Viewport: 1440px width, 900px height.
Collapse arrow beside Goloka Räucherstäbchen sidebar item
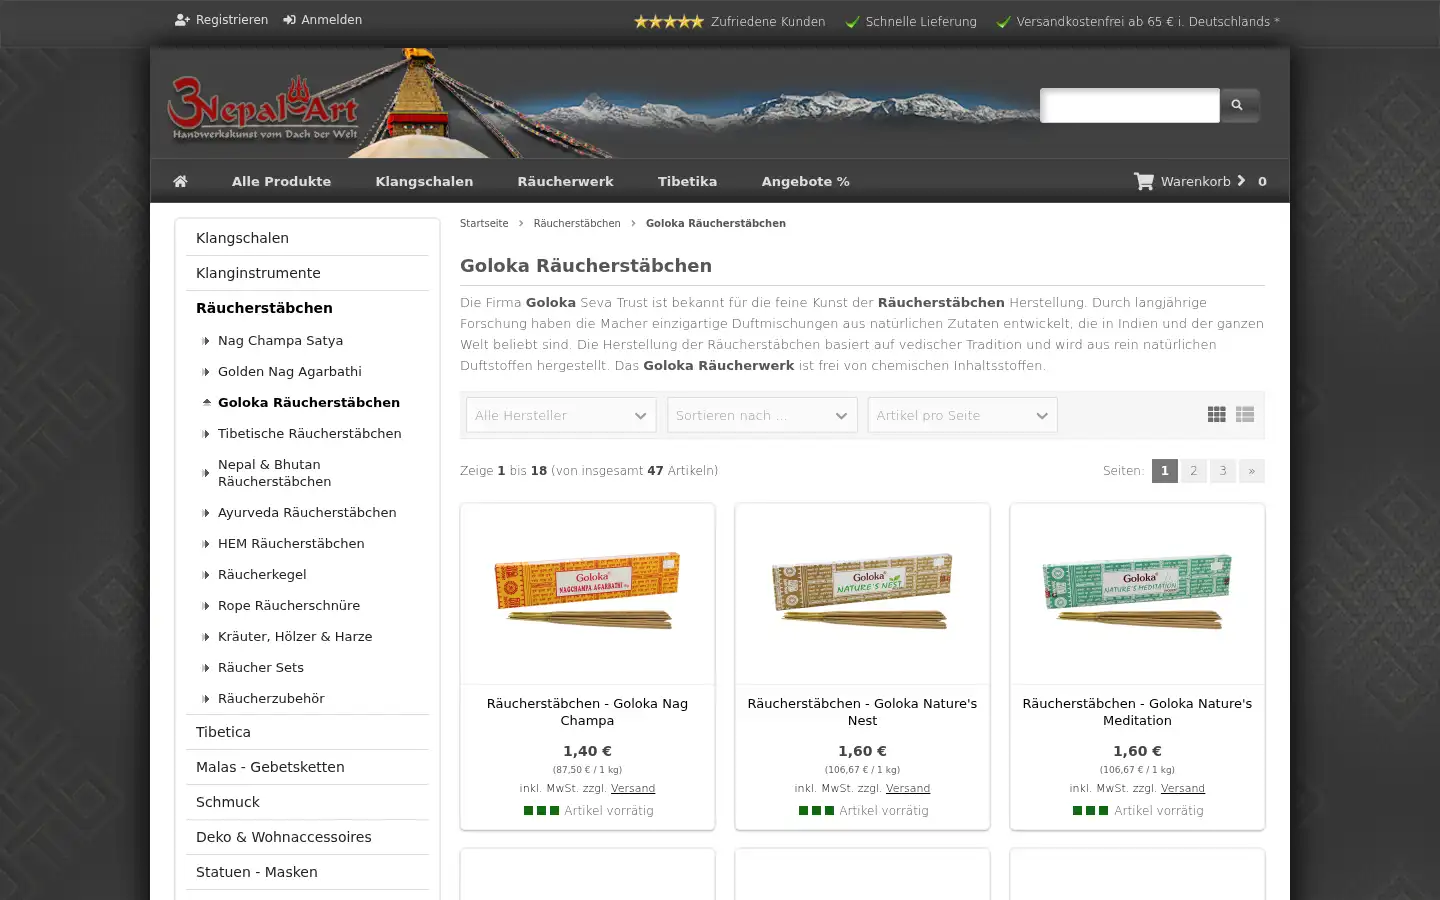(206, 403)
